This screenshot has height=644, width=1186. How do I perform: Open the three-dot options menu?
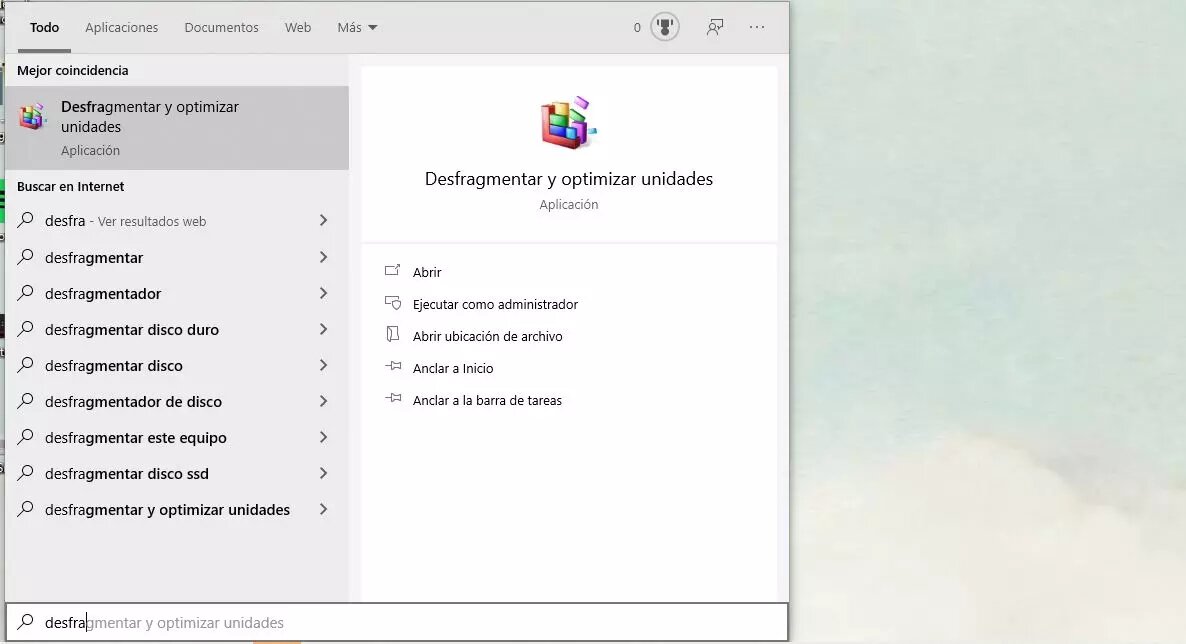(x=757, y=27)
